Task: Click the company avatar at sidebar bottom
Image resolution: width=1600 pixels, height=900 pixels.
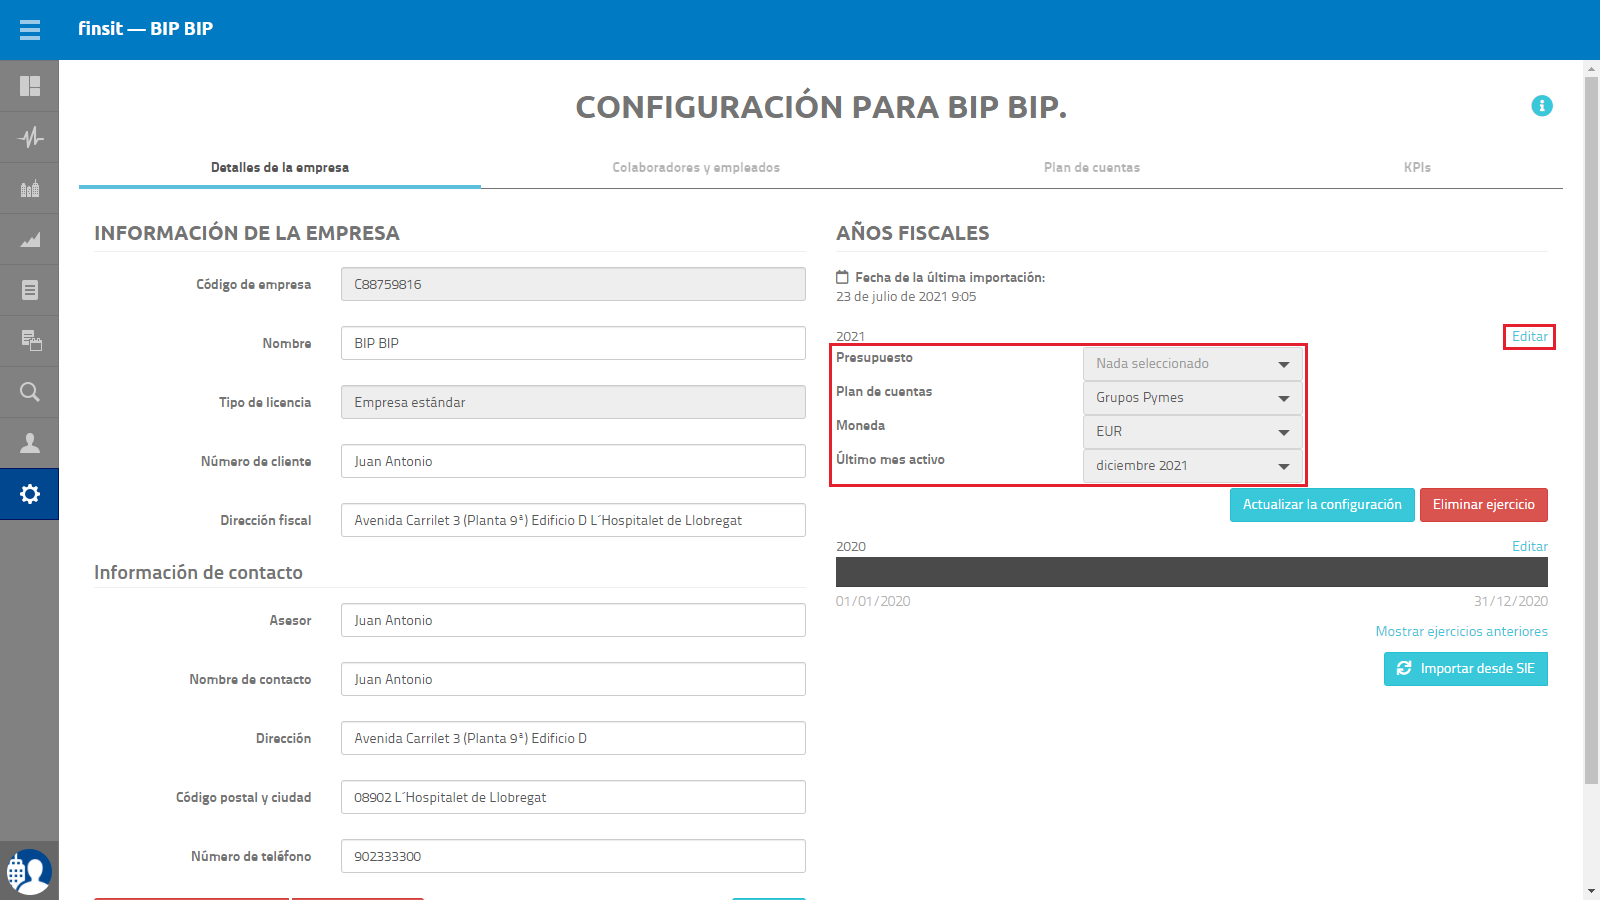Action: pyautogui.click(x=29, y=871)
